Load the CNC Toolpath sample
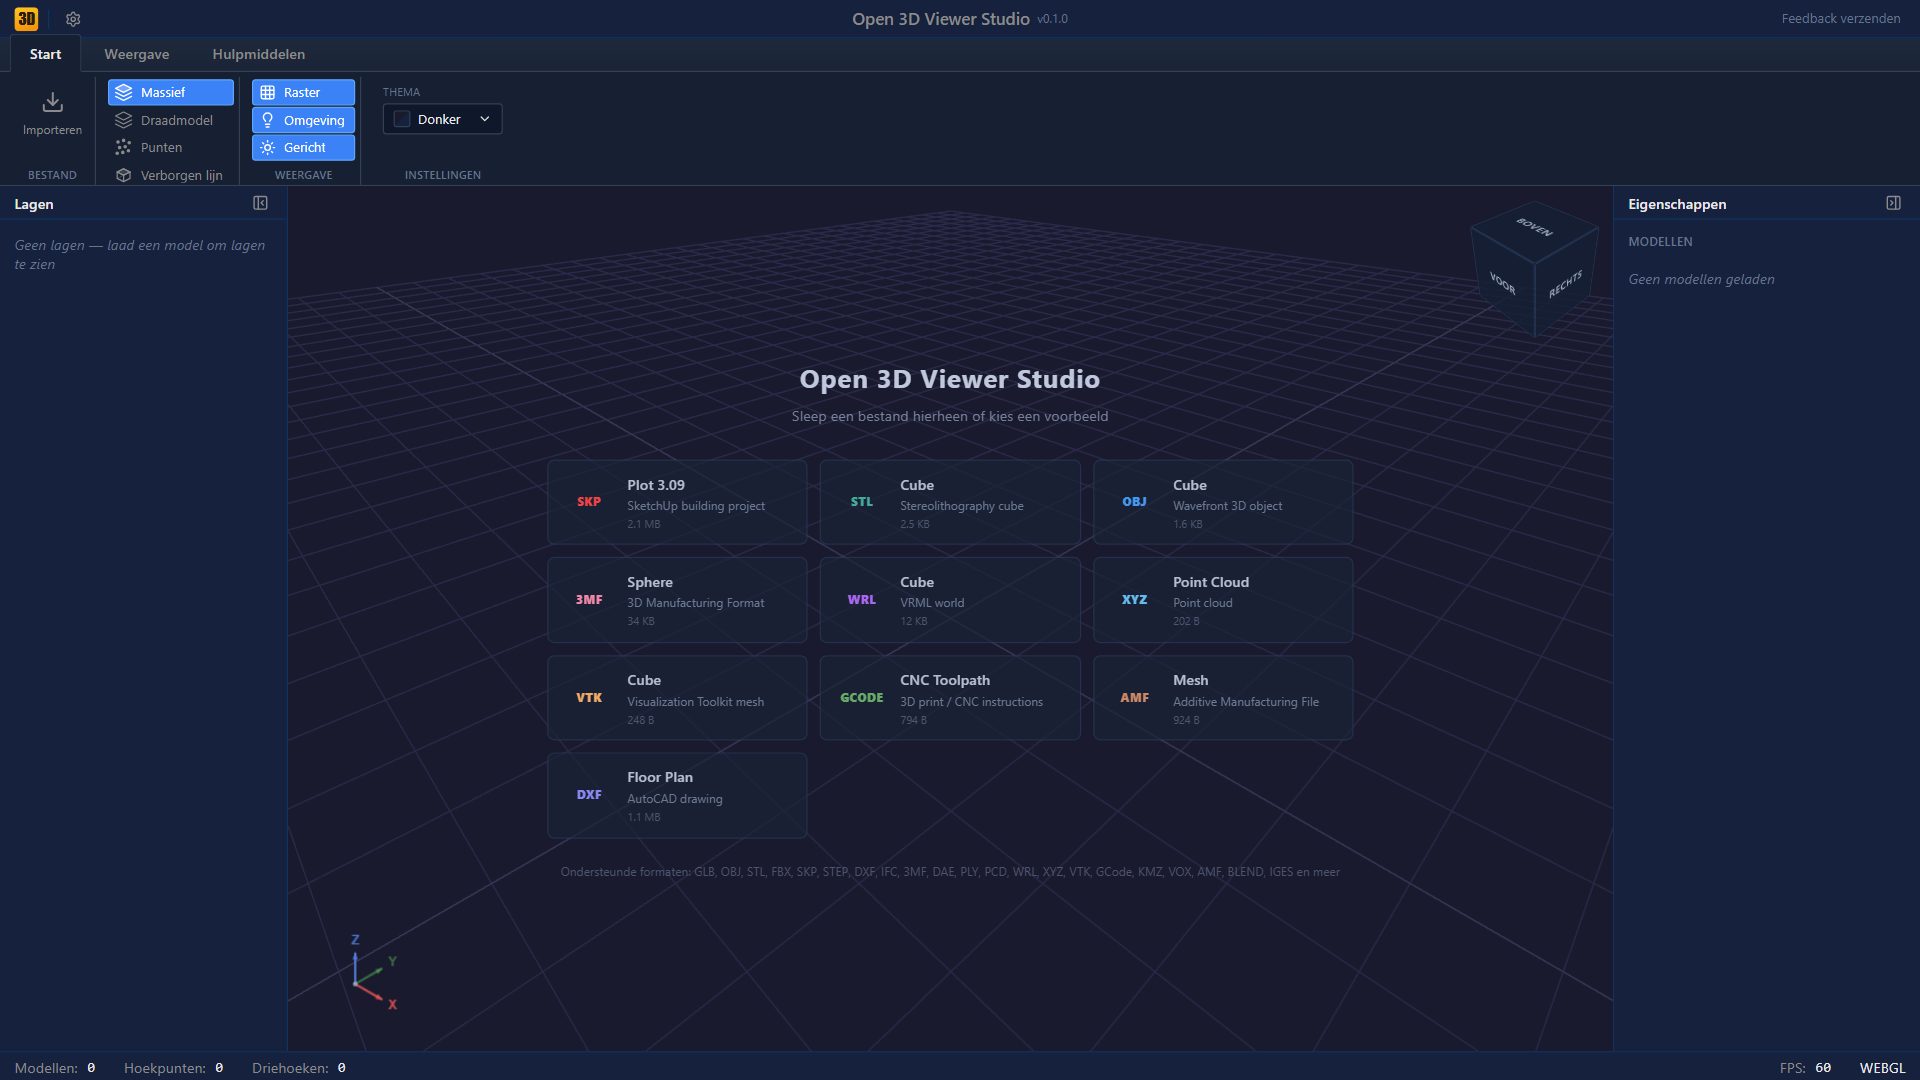Viewport: 1920px width, 1080px height. (950, 698)
